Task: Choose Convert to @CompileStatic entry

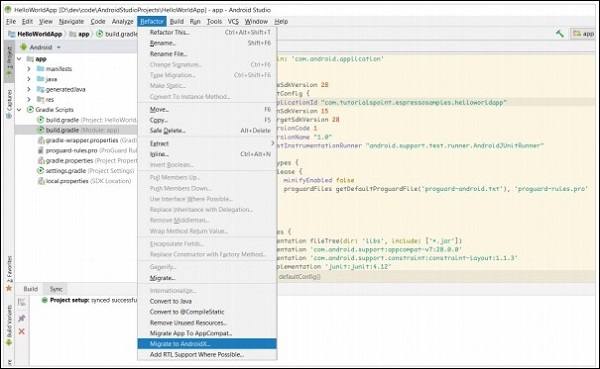Action: point(207,312)
